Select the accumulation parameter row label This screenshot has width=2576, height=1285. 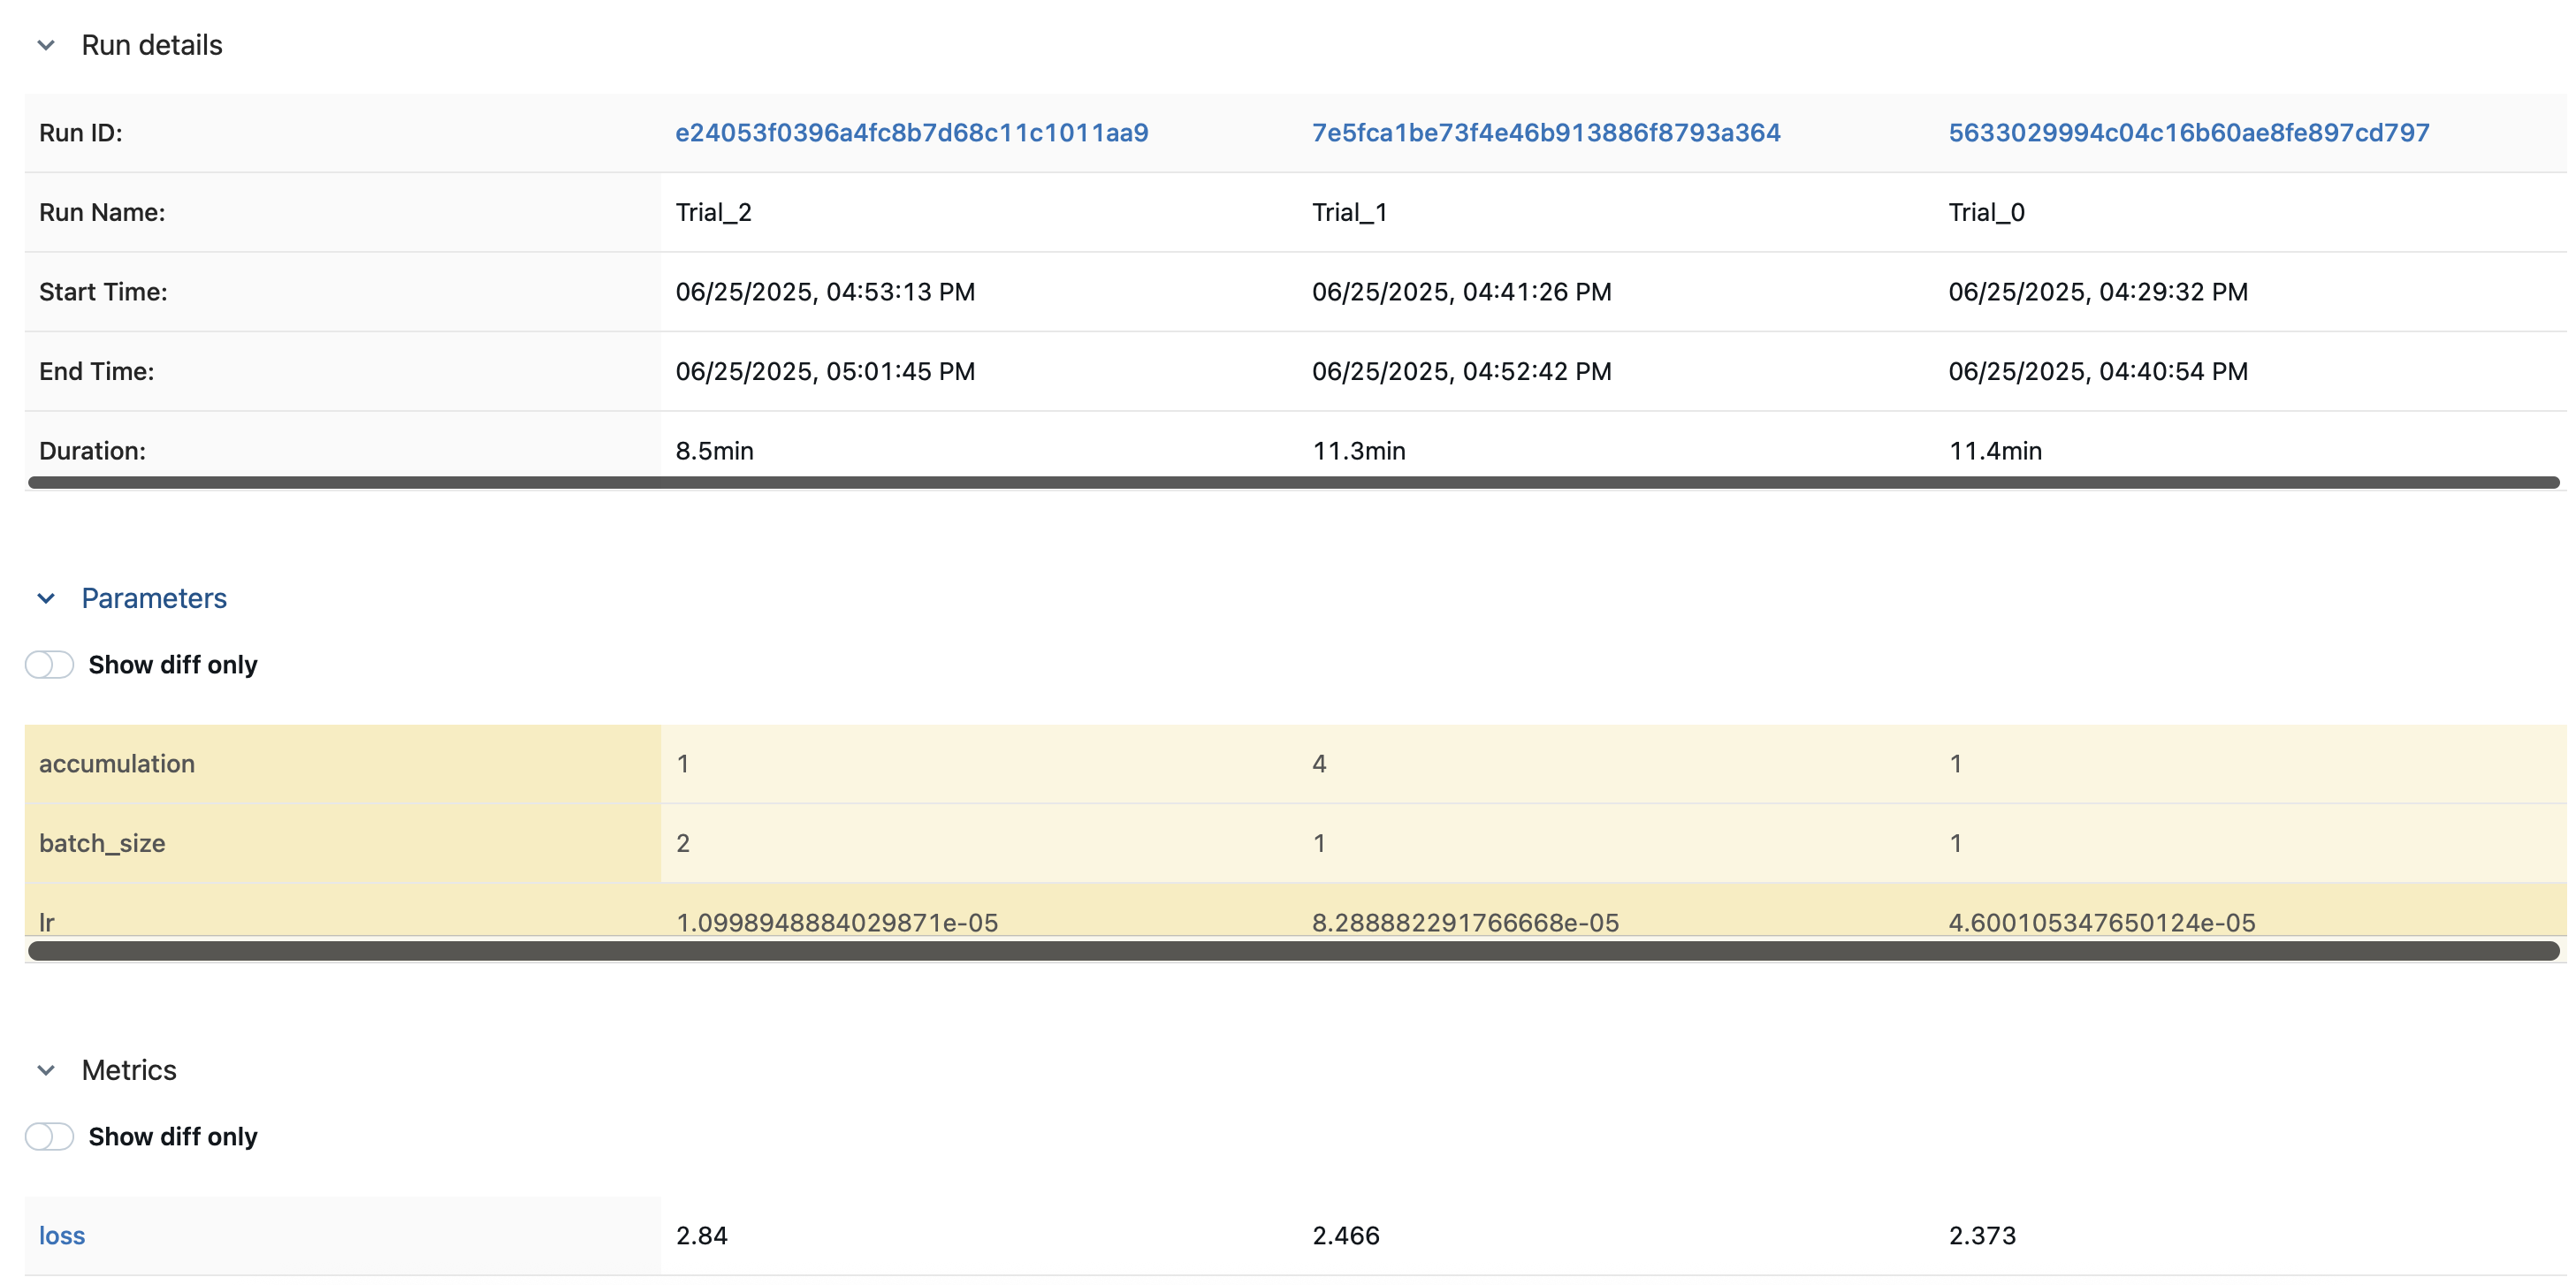117,764
